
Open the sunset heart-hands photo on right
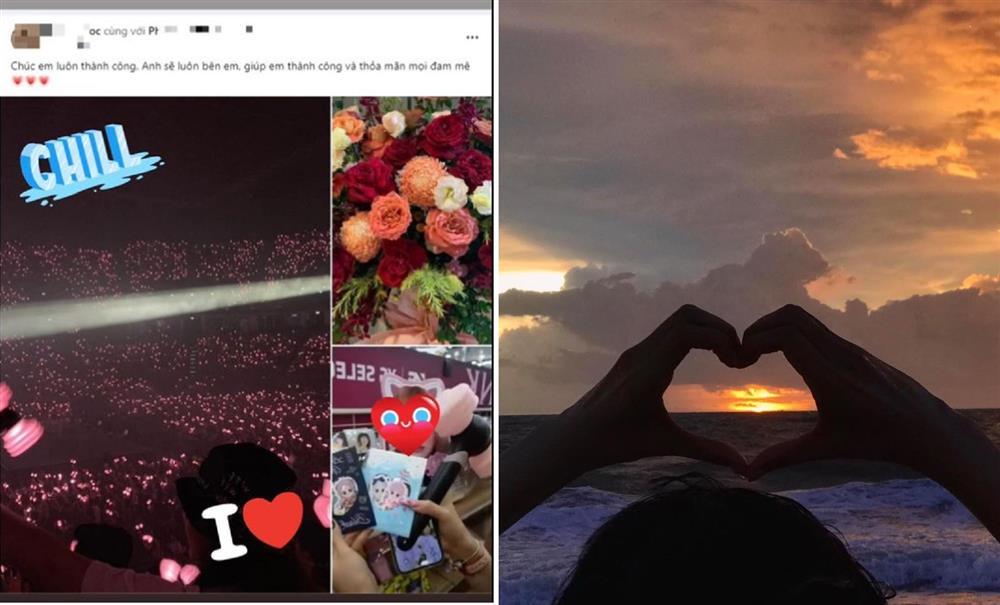click(749, 302)
